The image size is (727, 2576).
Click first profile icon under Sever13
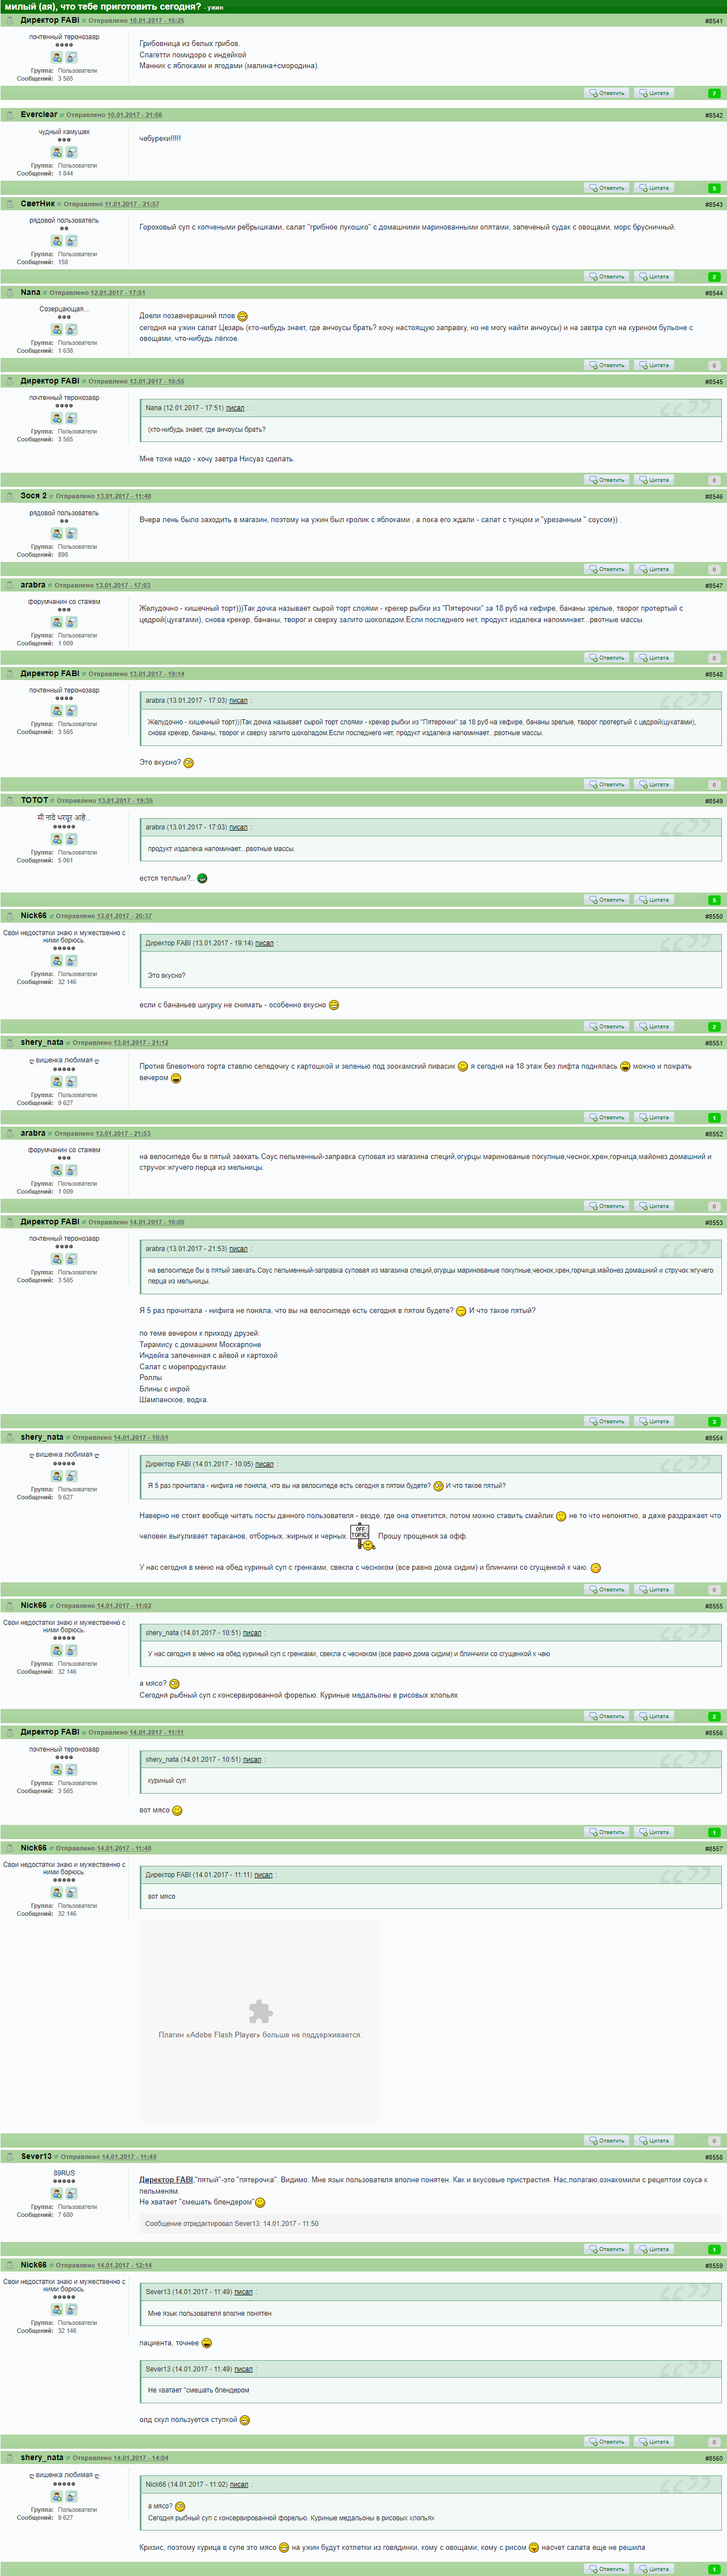pyautogui.click(x=57, y=2193)
